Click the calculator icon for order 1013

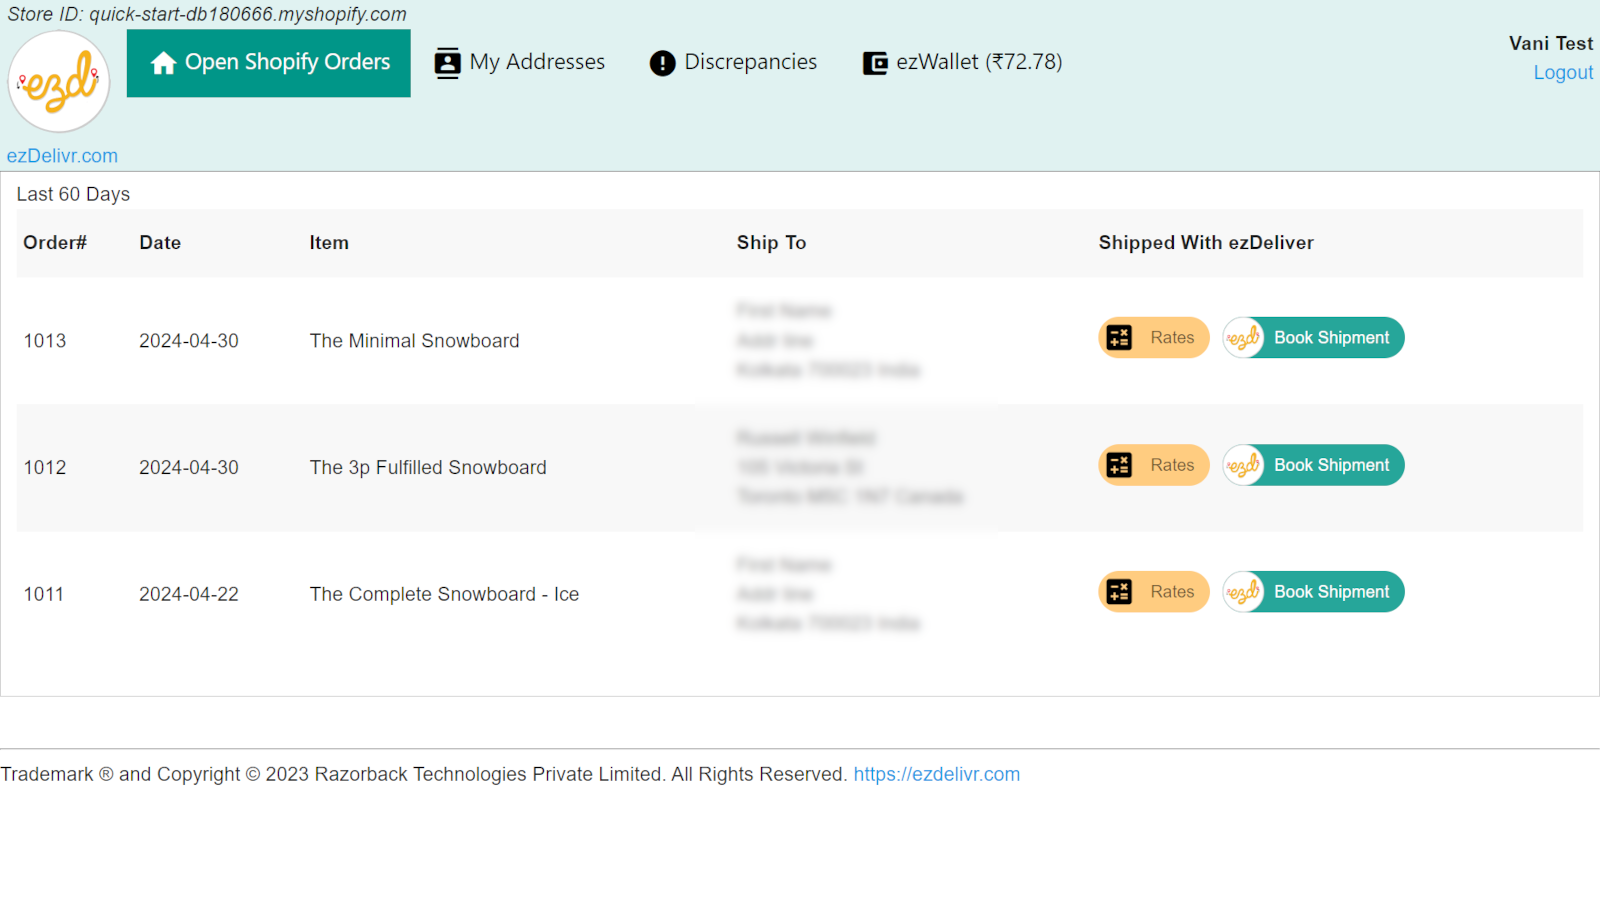1120,338
